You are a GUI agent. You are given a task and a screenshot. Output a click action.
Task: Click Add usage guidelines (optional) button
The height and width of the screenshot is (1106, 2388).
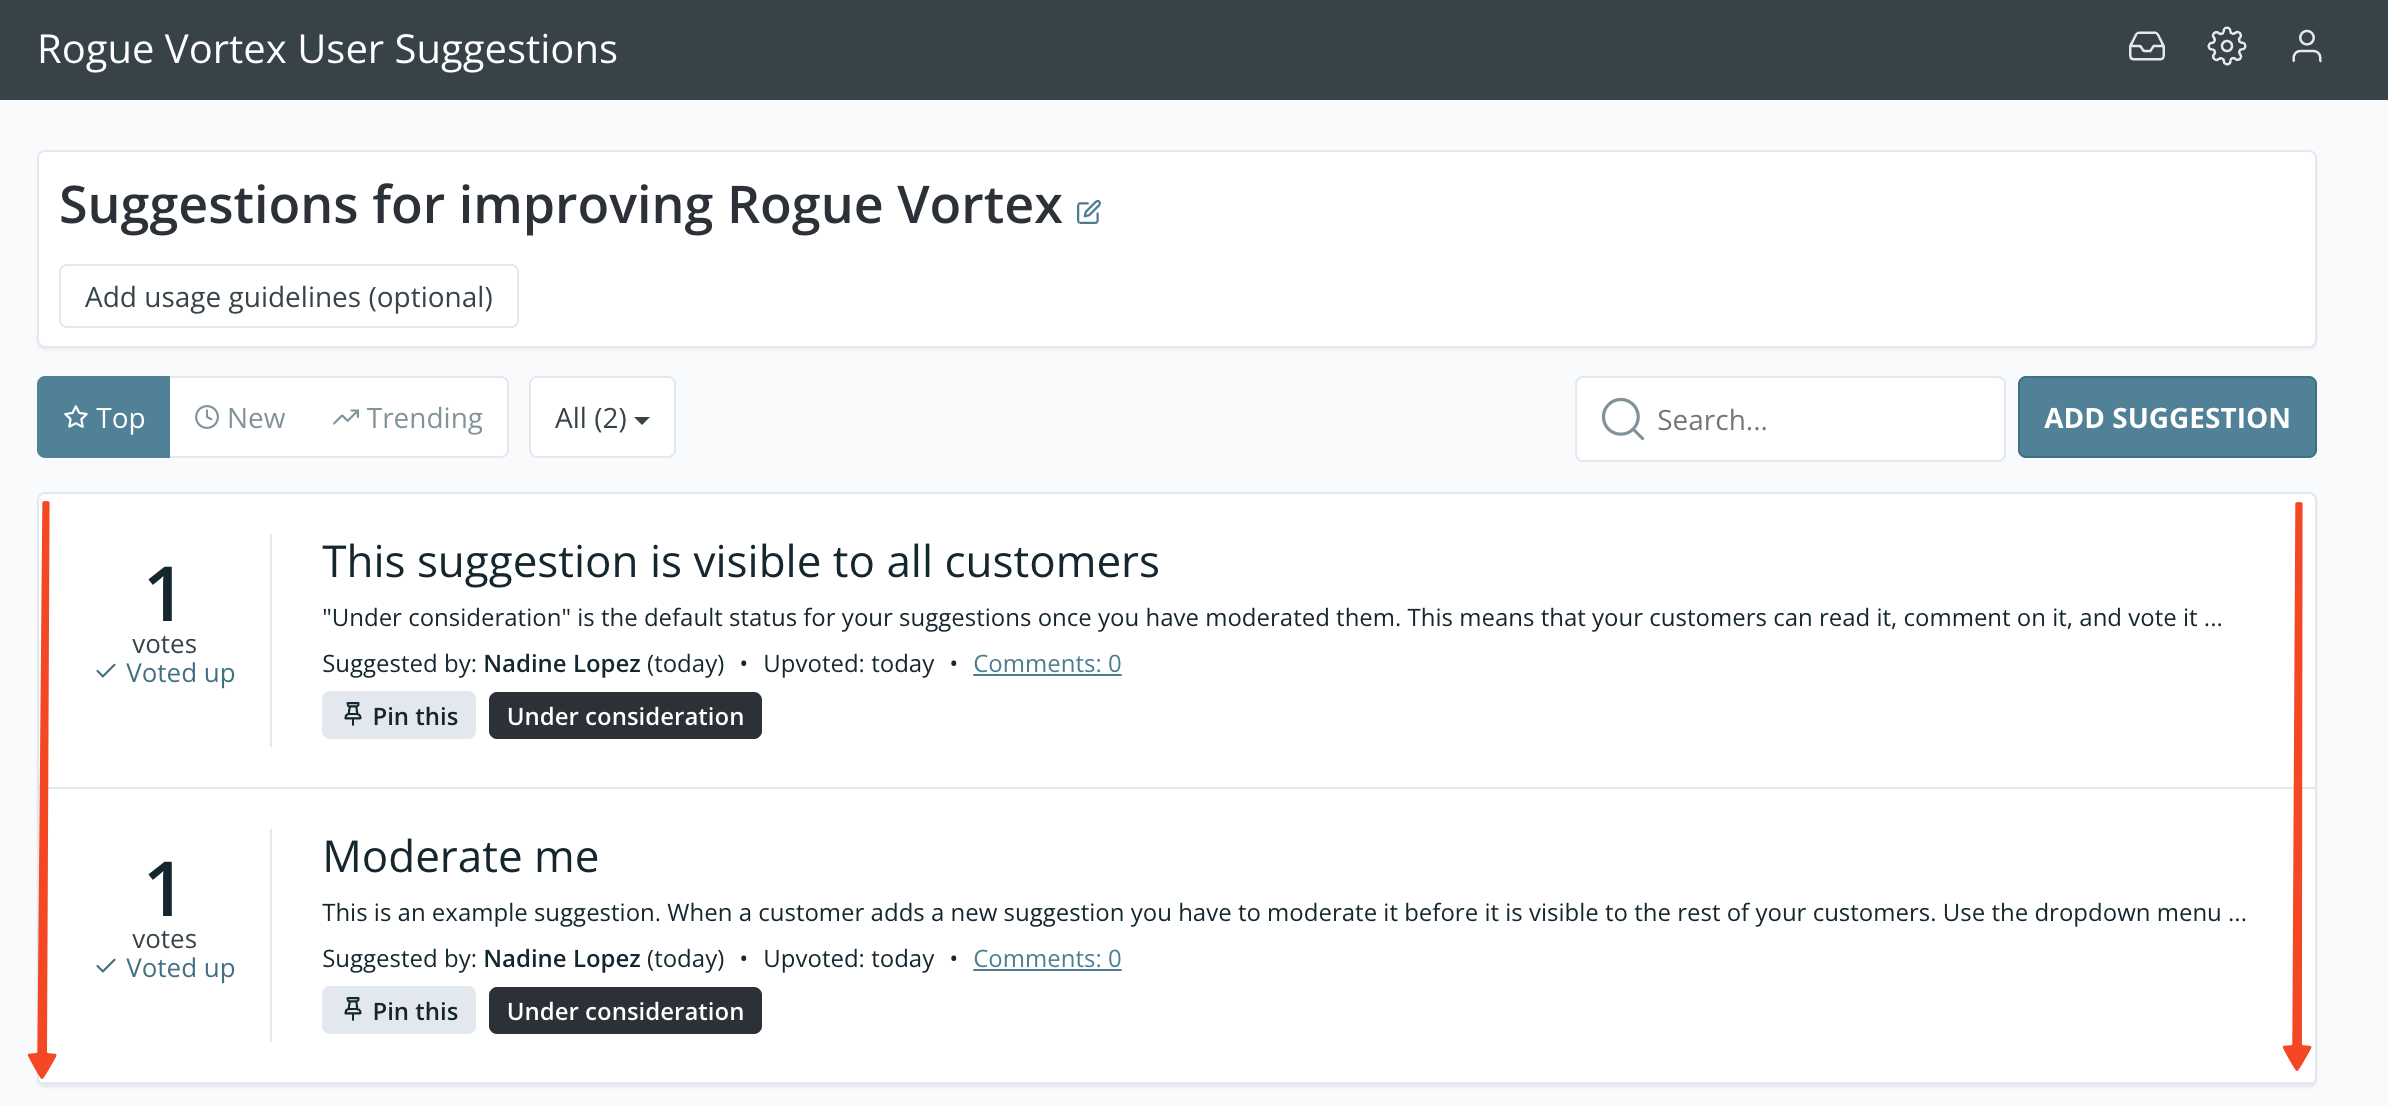tap(289, 297)
